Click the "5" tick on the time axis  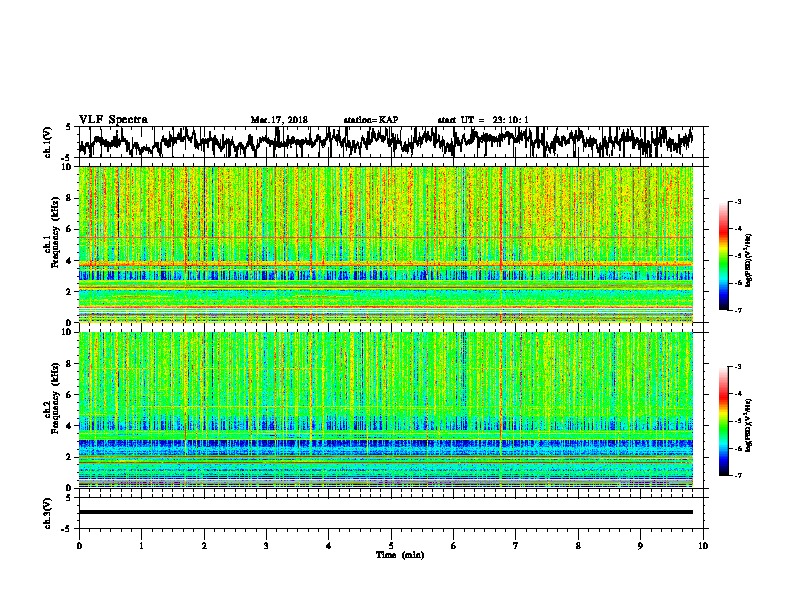(x=391, y=546)
